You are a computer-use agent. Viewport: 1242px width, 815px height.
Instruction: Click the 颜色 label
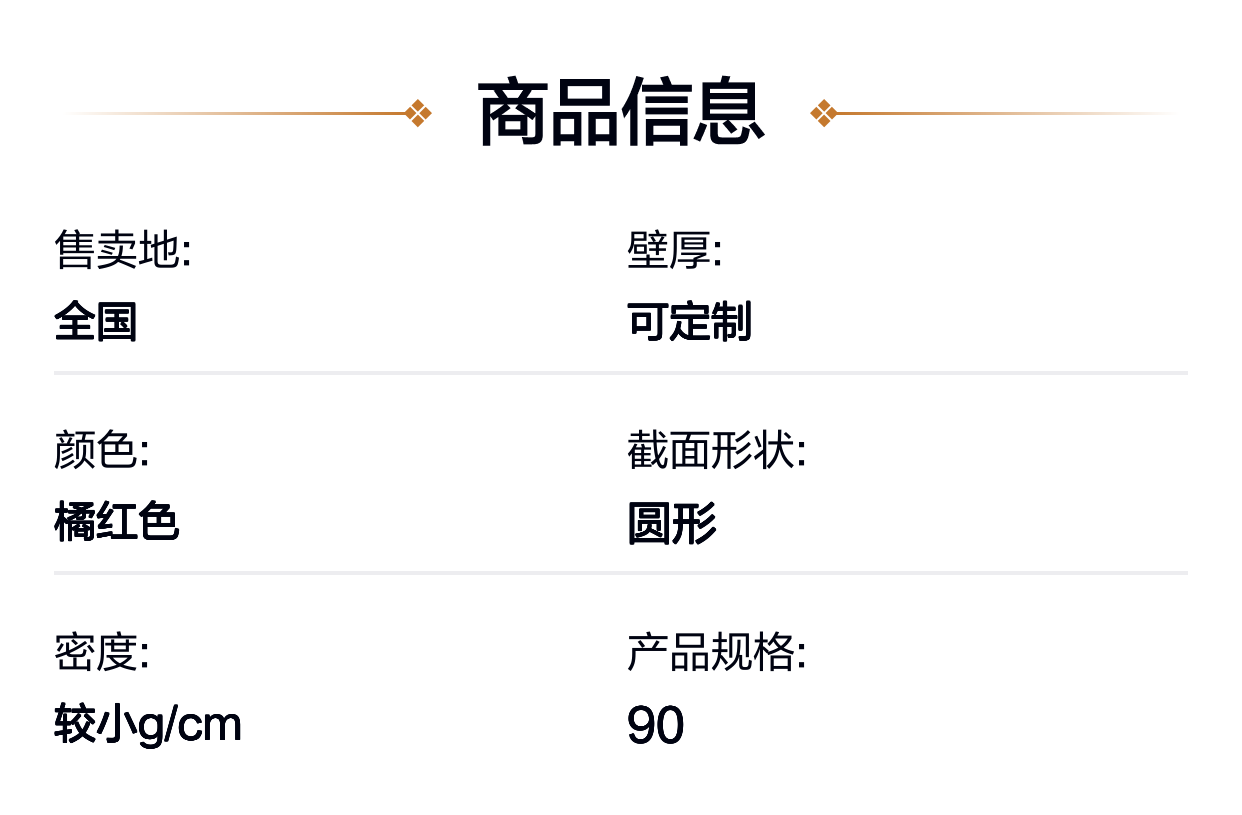101,450
